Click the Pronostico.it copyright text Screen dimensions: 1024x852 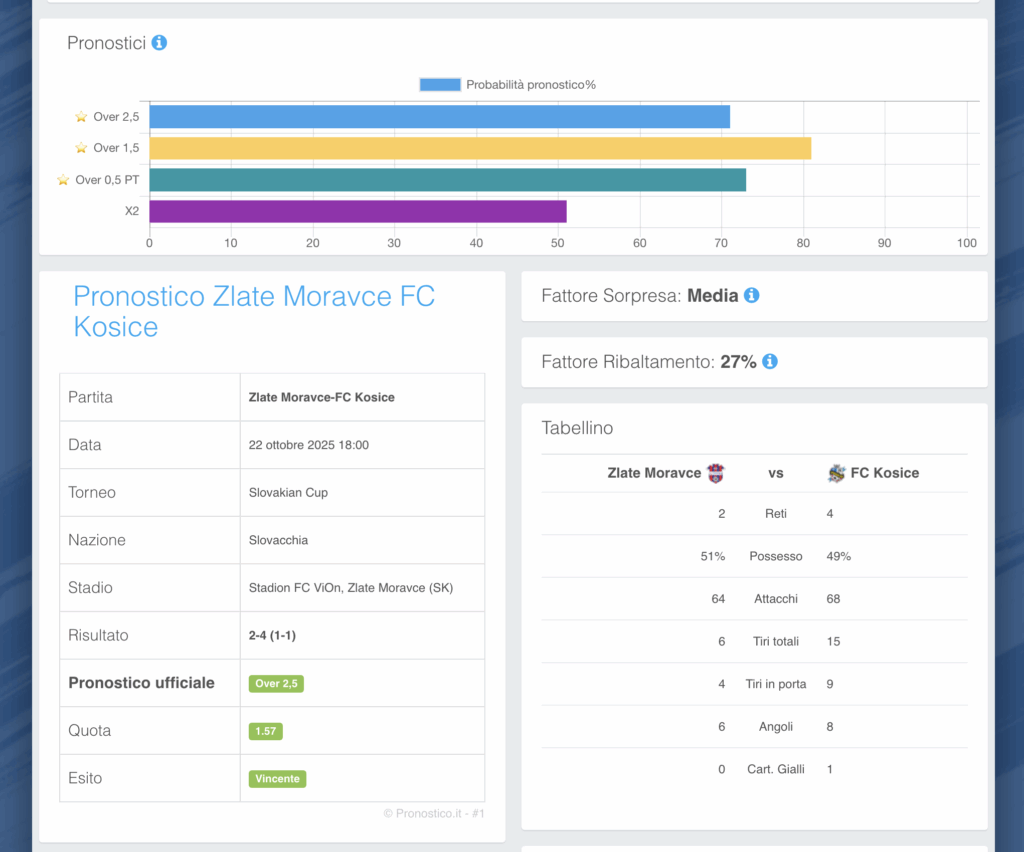point(433,814)
